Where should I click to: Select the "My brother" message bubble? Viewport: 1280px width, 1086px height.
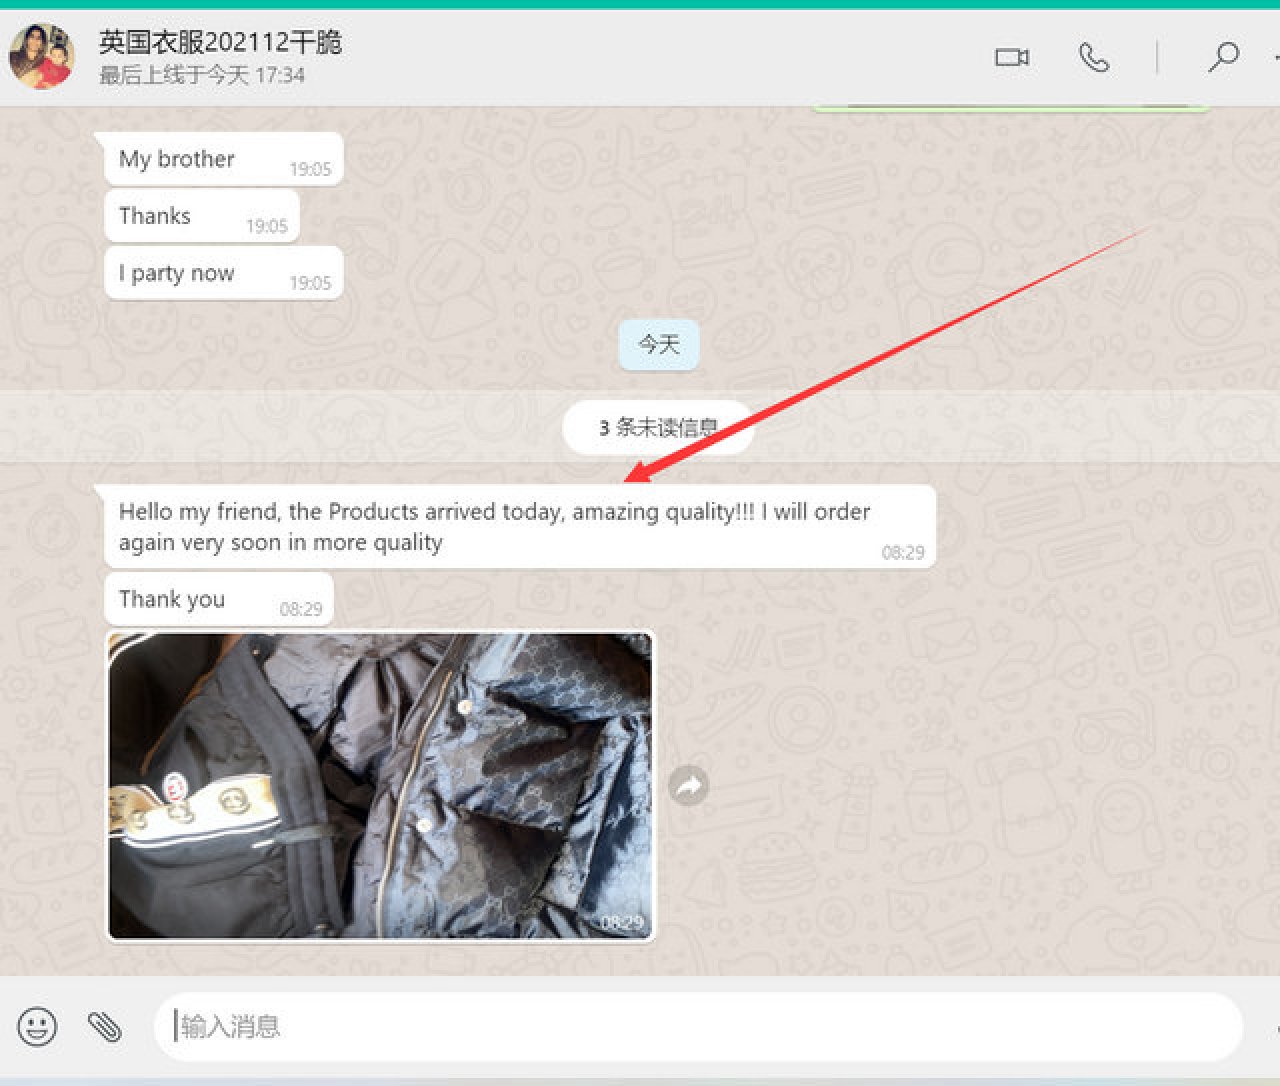coord(222,159)
